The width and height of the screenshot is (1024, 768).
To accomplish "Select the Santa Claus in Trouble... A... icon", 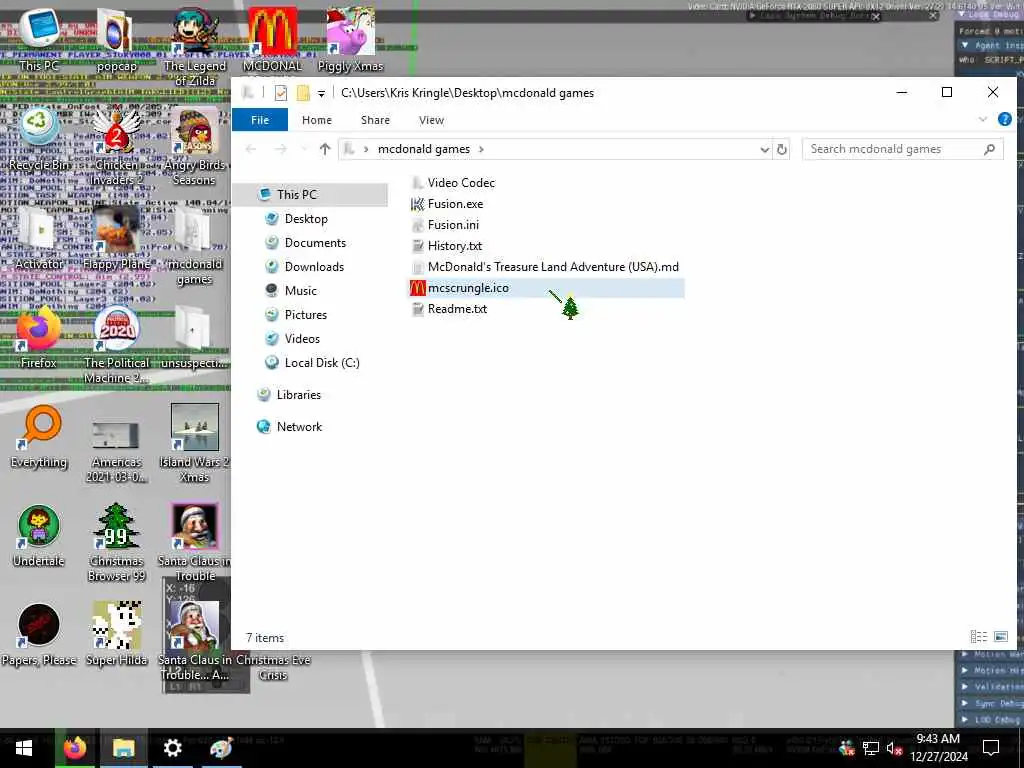I will (x=194, y=641).
